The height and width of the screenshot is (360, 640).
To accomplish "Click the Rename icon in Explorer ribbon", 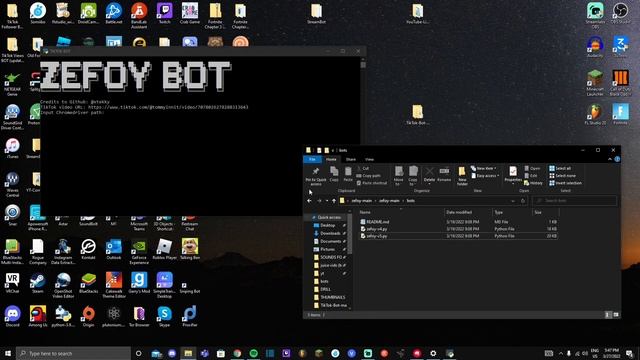I will point(444,174).
